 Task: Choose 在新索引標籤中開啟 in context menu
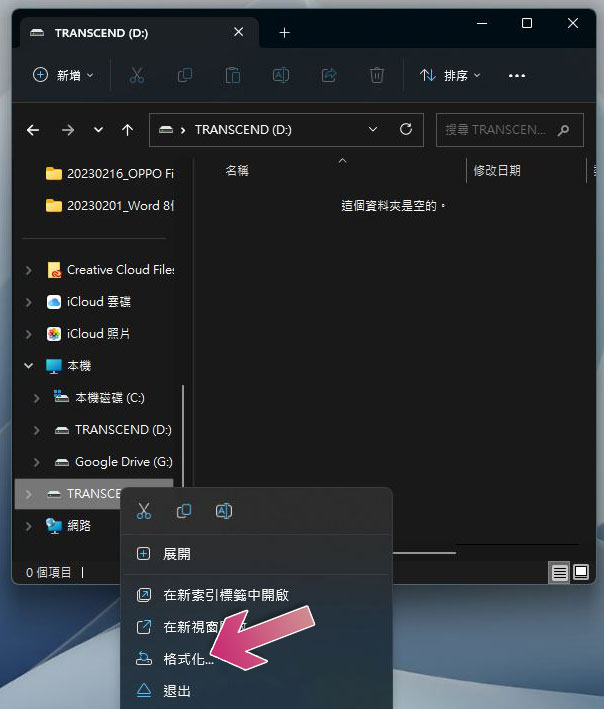coord(256,595)
